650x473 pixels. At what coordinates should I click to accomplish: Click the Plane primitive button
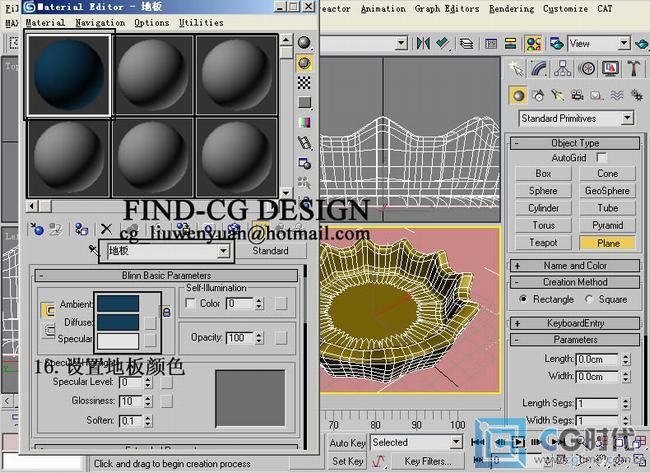(608, 243)
